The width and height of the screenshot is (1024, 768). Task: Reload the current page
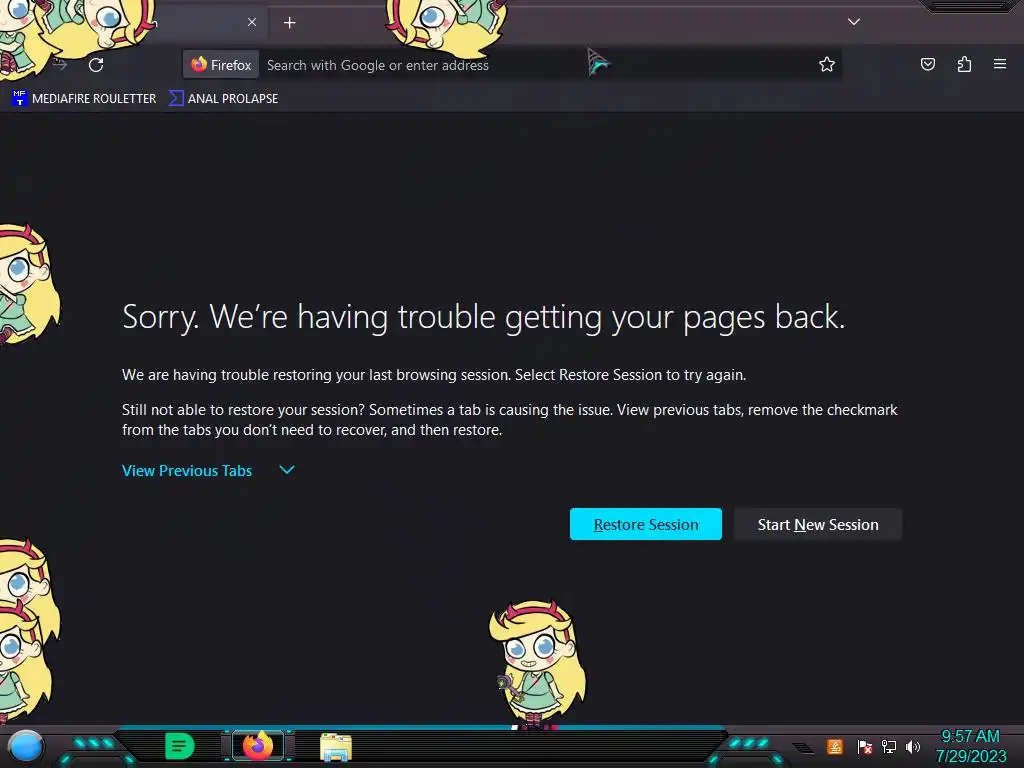(x=96, y=65)
